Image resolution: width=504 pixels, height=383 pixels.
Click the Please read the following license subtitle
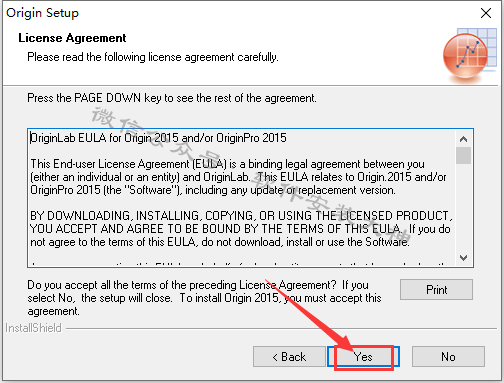coord(153,57)
